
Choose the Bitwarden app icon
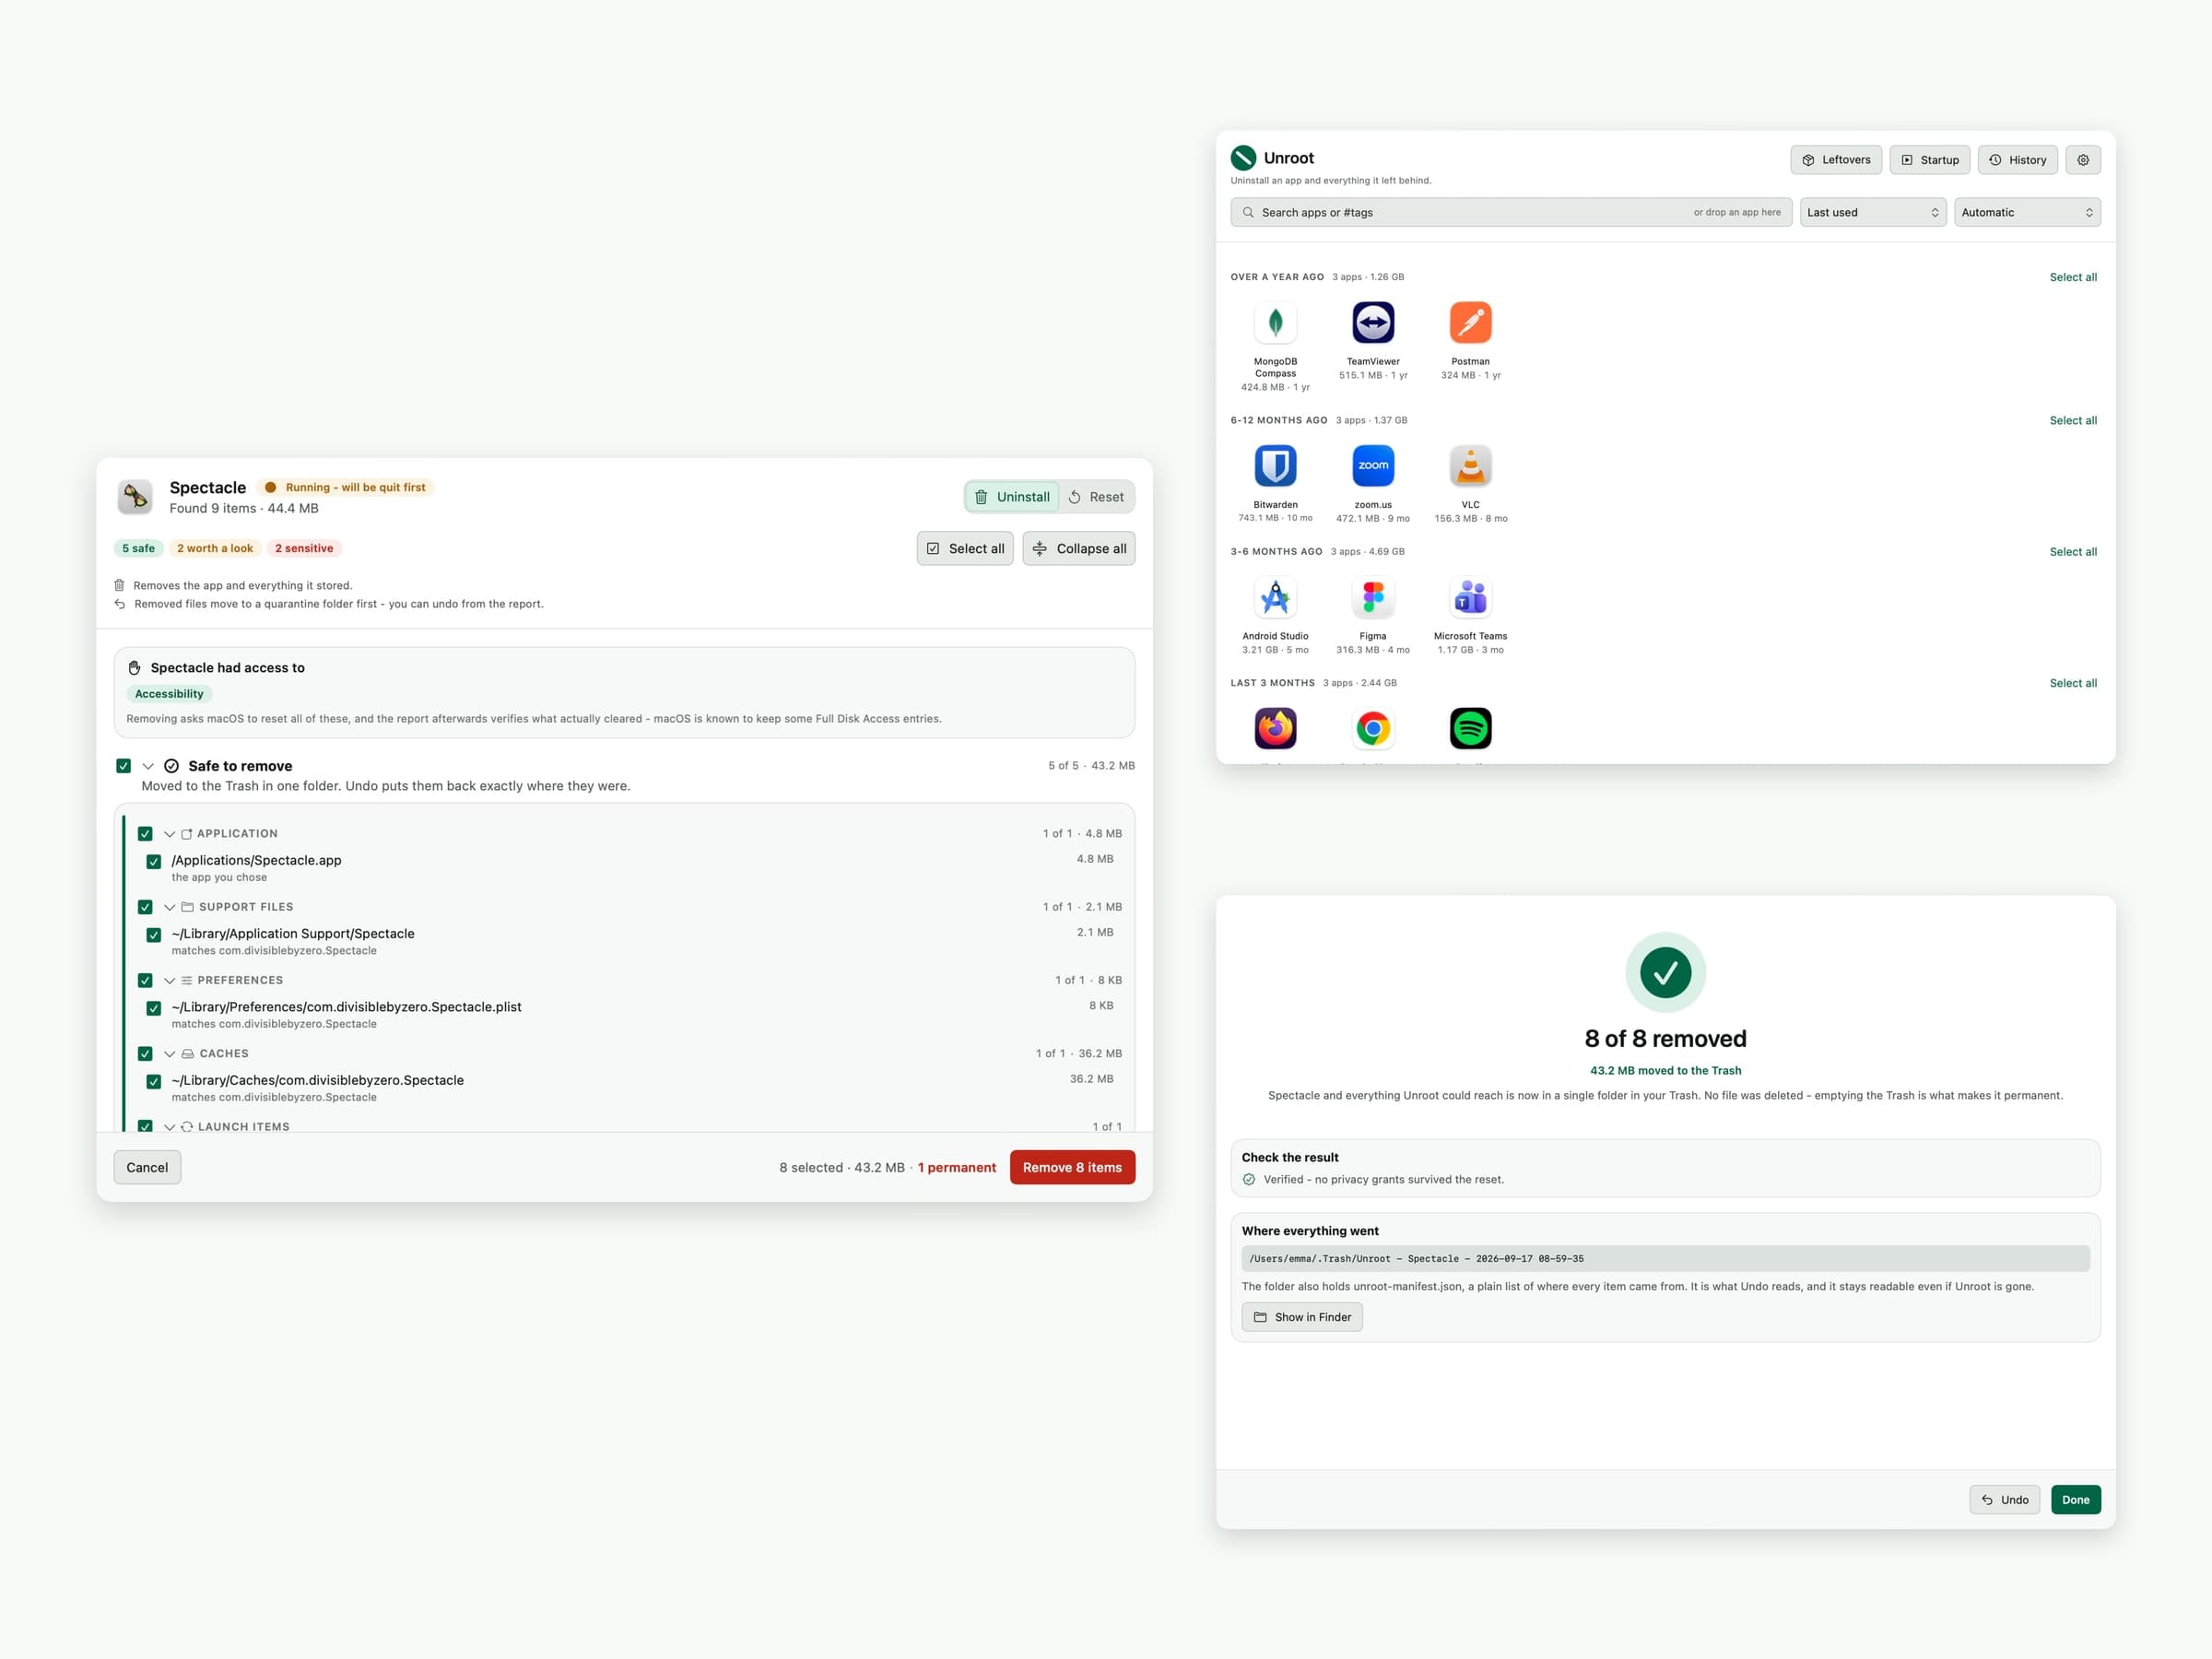1275,465
